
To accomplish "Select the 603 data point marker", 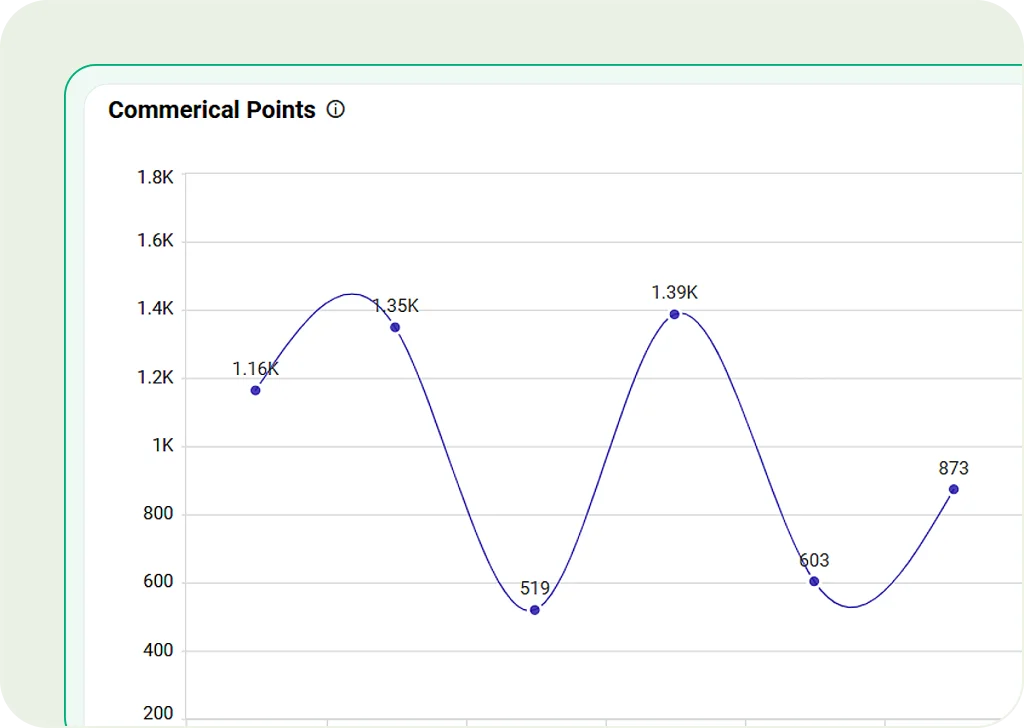I will [x=814, y=581].
